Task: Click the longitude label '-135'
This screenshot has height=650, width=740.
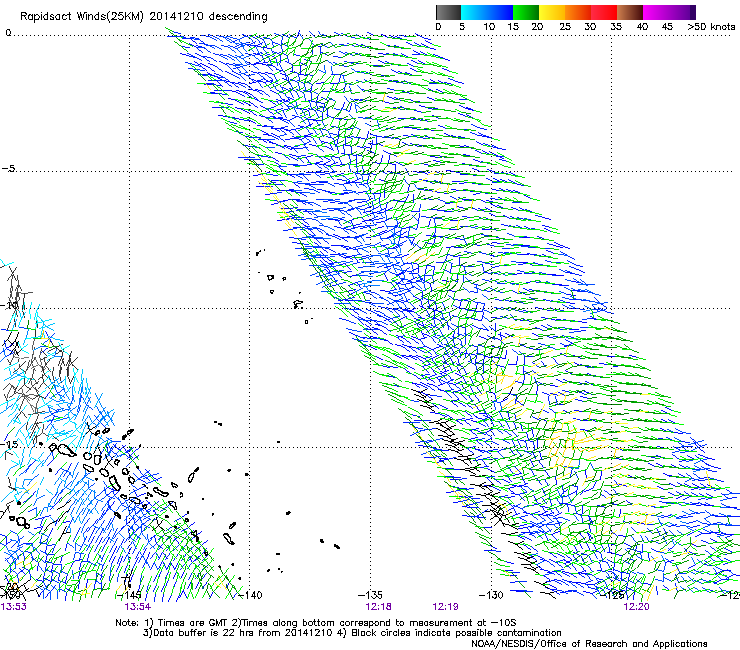Action: 370,595
